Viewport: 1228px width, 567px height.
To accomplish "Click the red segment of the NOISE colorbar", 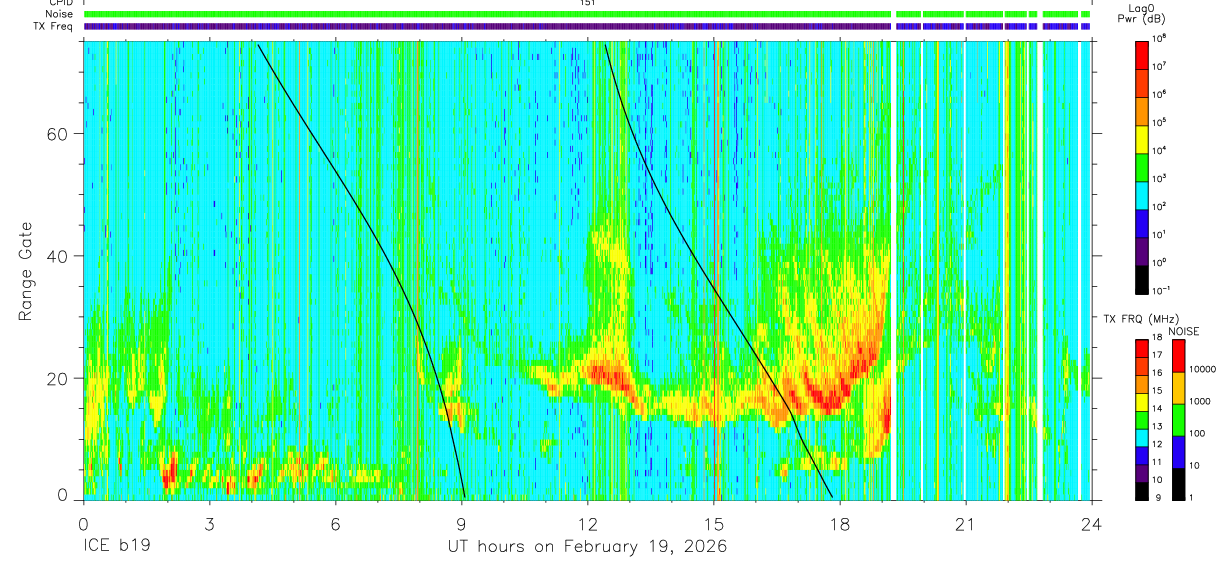I will [x=1178, y=356].
